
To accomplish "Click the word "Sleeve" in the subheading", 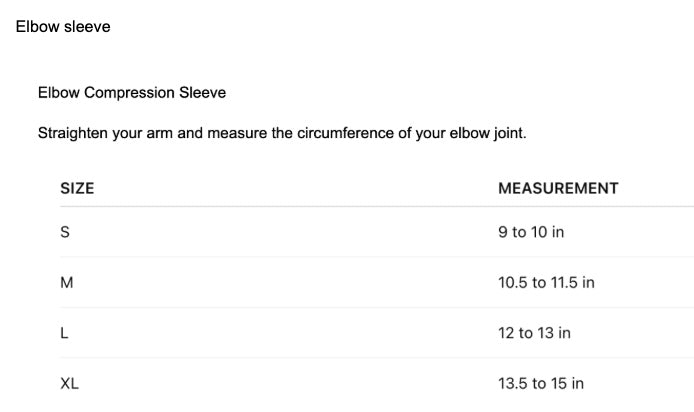I will [x=202, y=93].
